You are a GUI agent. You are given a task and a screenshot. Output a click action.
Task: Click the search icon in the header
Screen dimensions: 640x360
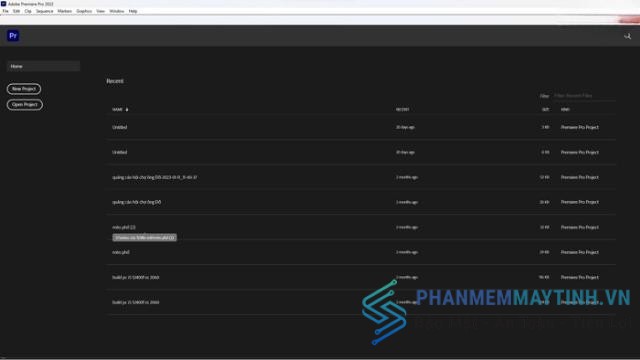click(627, 36)
